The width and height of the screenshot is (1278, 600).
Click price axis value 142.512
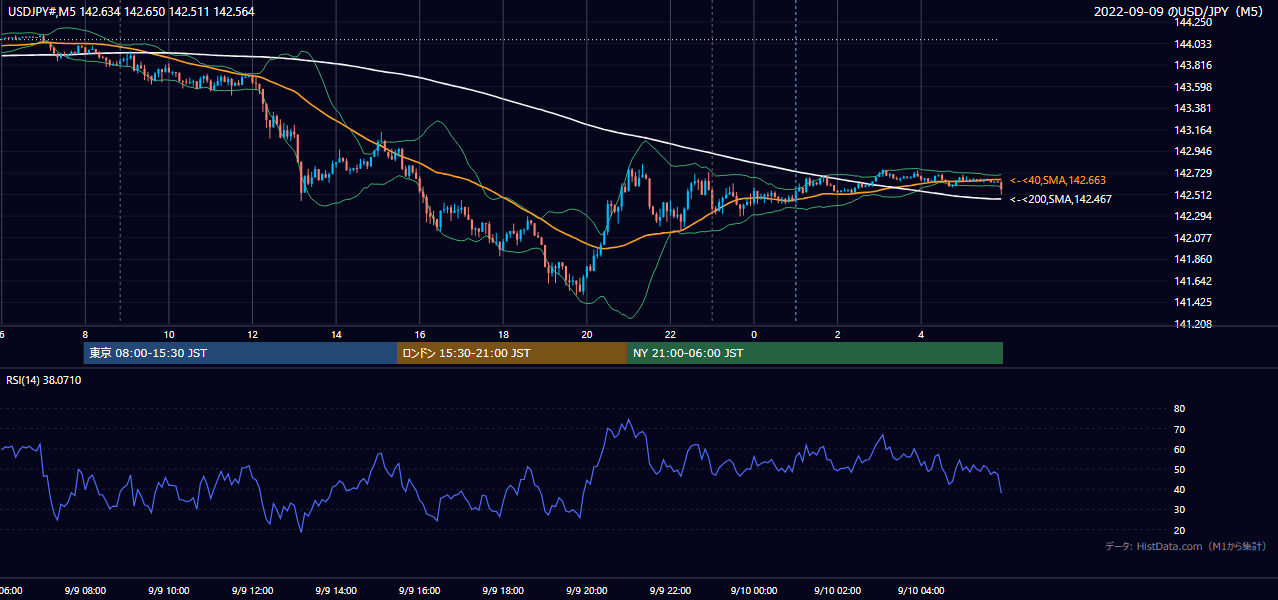1193,195
